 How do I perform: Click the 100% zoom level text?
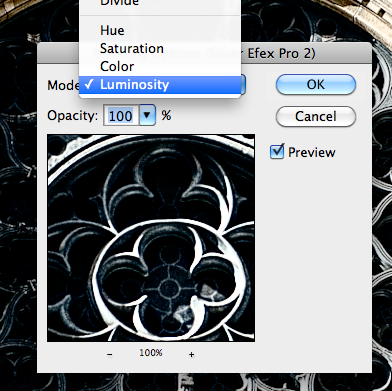point(151,353)
